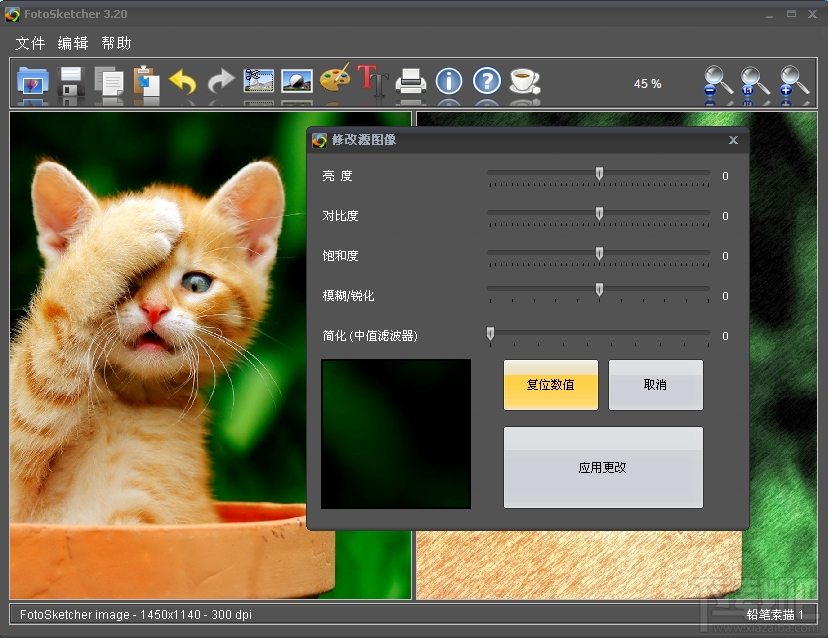Open drawing parameters via the palette icon
This screenshot has width=828, height=638.
335,79
